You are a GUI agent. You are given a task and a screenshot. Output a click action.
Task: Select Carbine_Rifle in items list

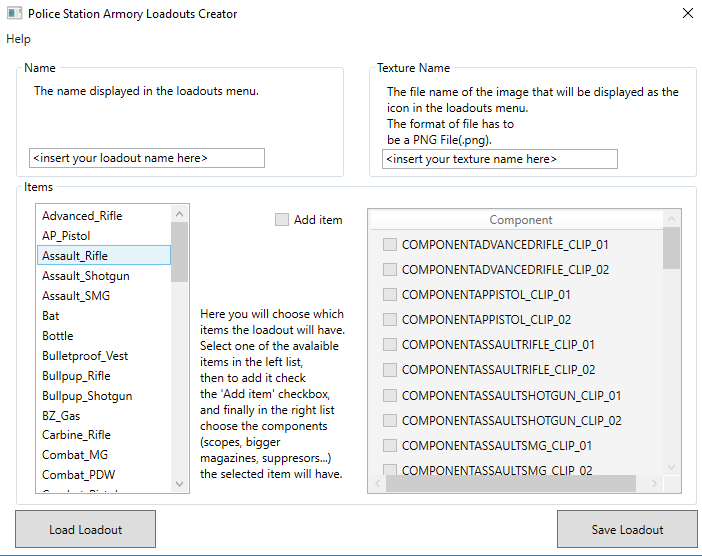[x=76, y=435]
